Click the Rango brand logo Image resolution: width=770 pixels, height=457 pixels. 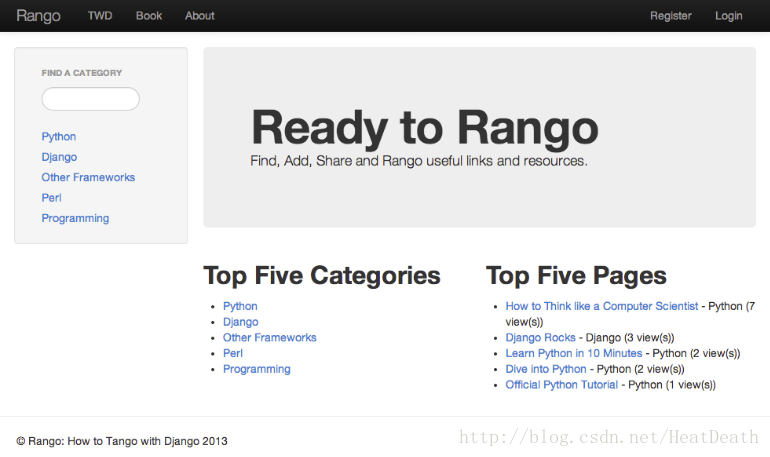[38, 16]
